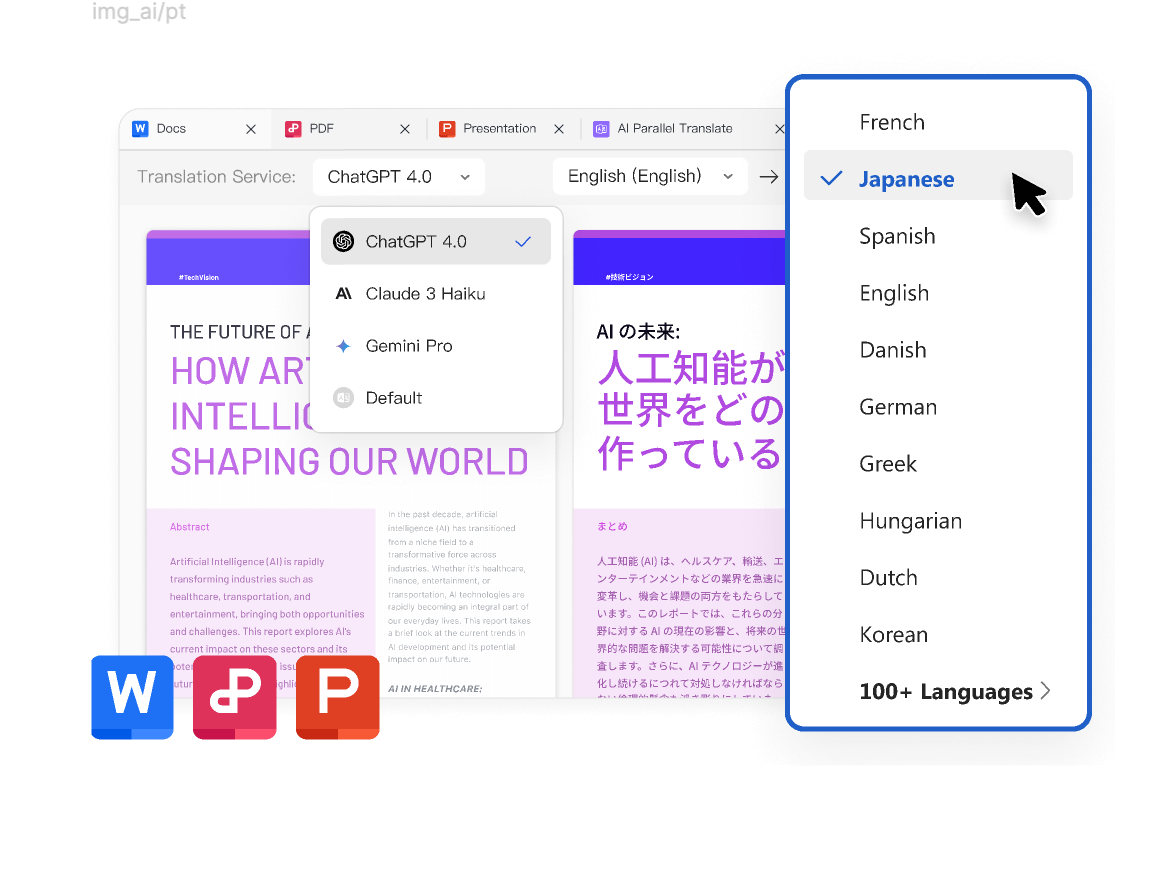Click the checkmark beside ChatGPT 4.0 option
Image resolution: width=1160 pixels, height=874 pixels.
523,241
